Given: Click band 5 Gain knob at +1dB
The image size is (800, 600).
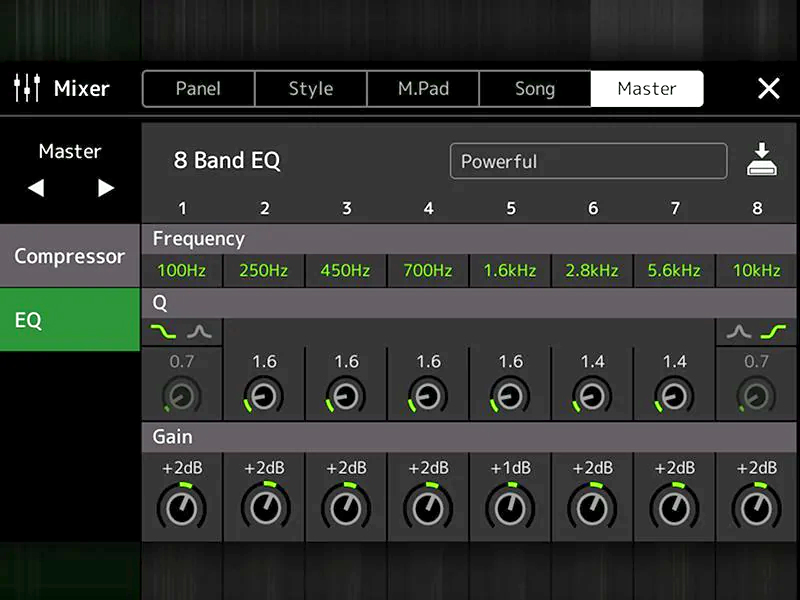Looking at the screenshot, I should (510, 507).
